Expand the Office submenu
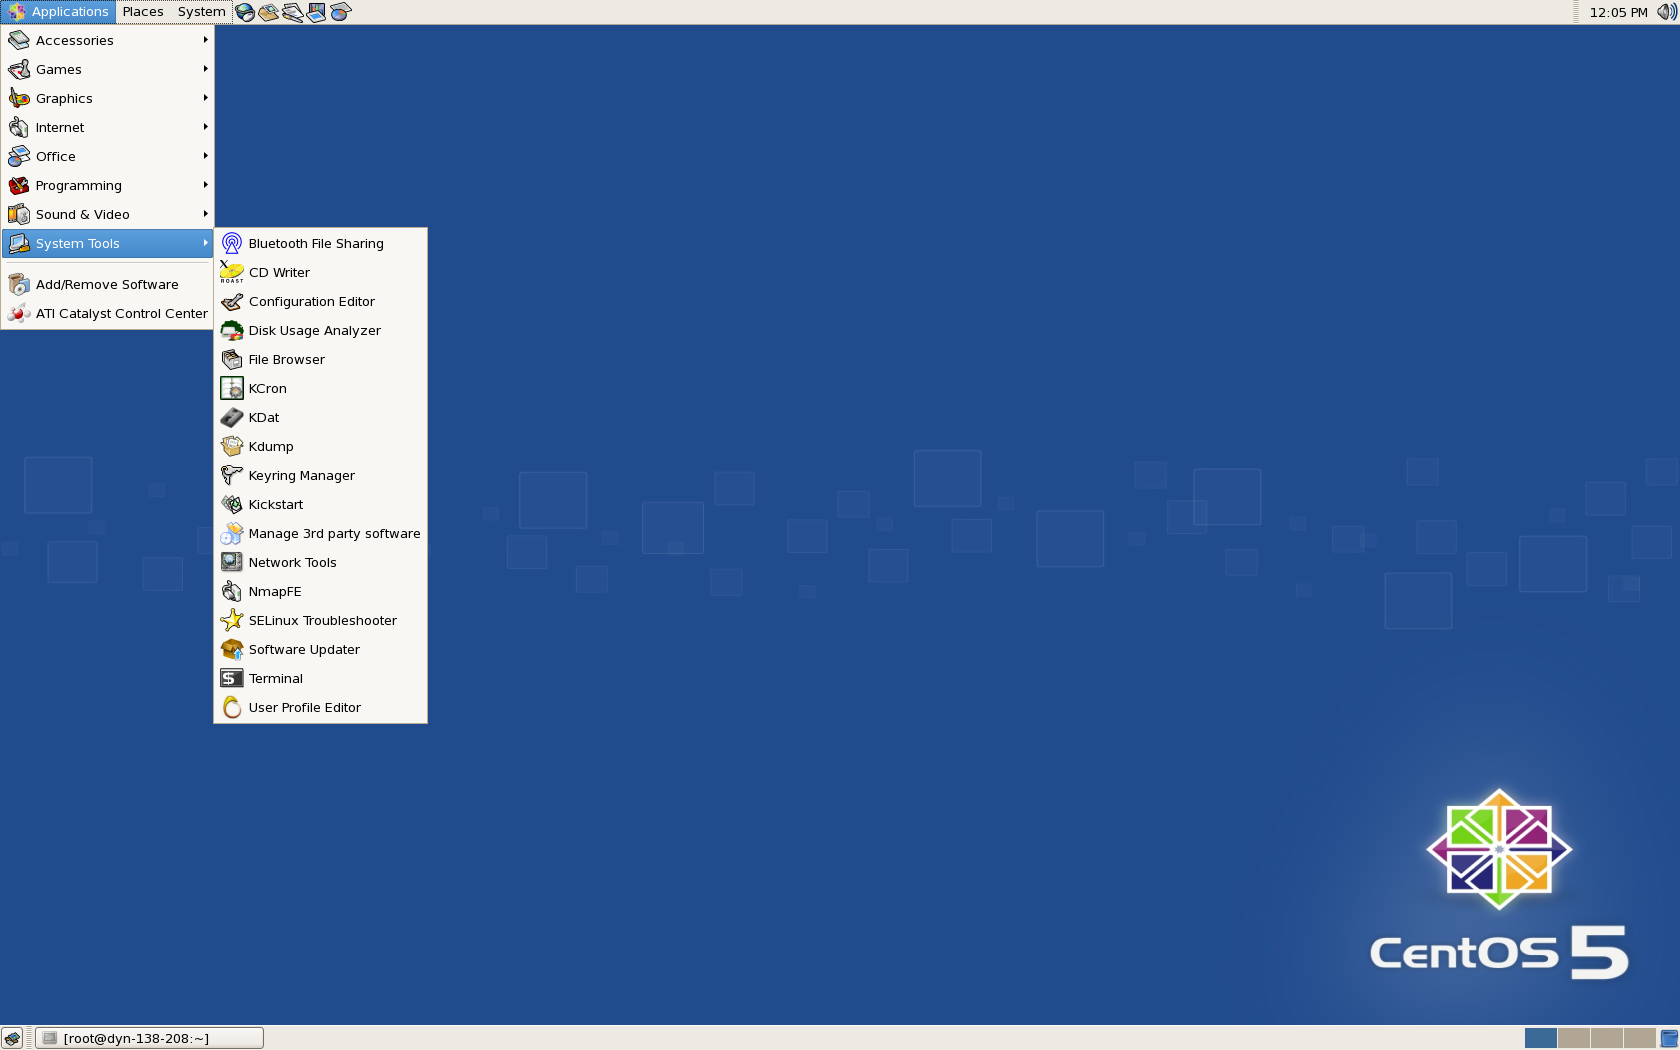1680x1050 pixels. [108, 156]
